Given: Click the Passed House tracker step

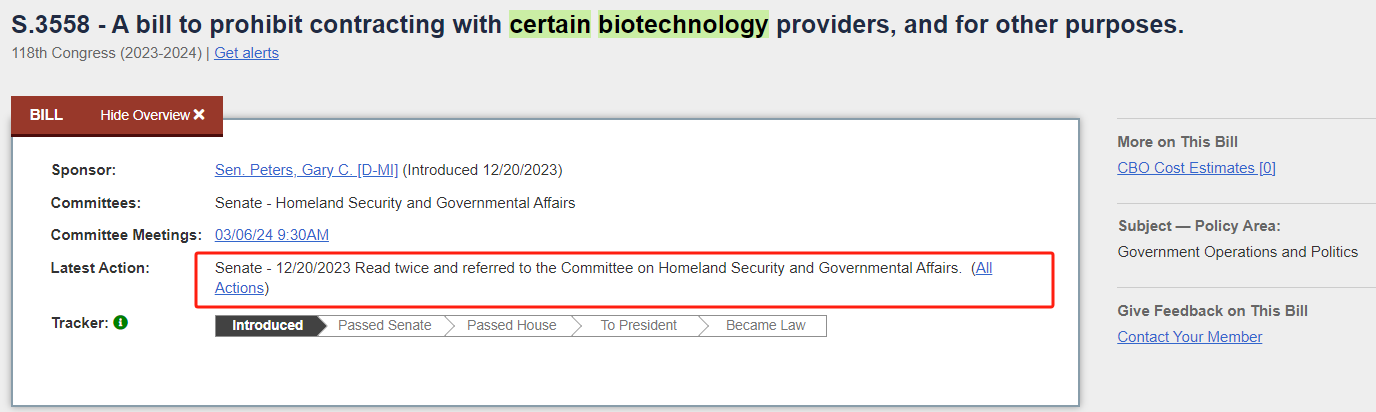Looking at the screenshot, I should point(511,325).
